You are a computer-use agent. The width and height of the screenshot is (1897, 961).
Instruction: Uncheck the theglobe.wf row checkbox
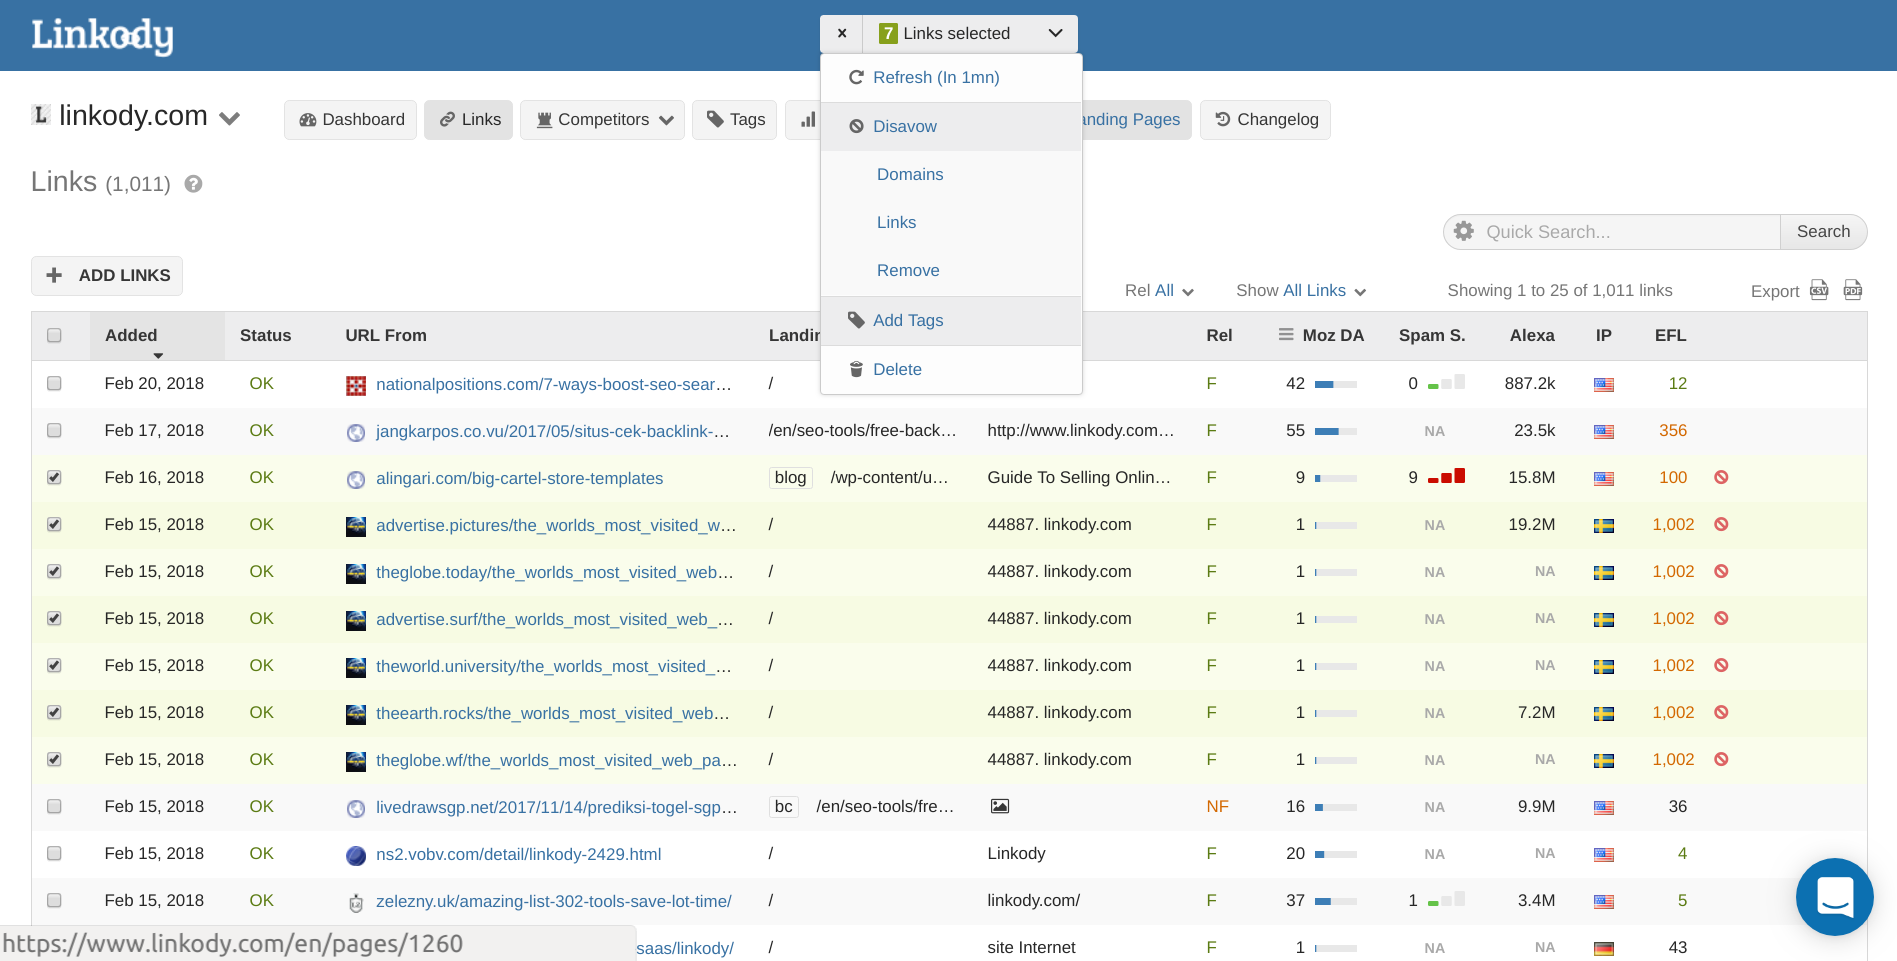coord(54,759)
